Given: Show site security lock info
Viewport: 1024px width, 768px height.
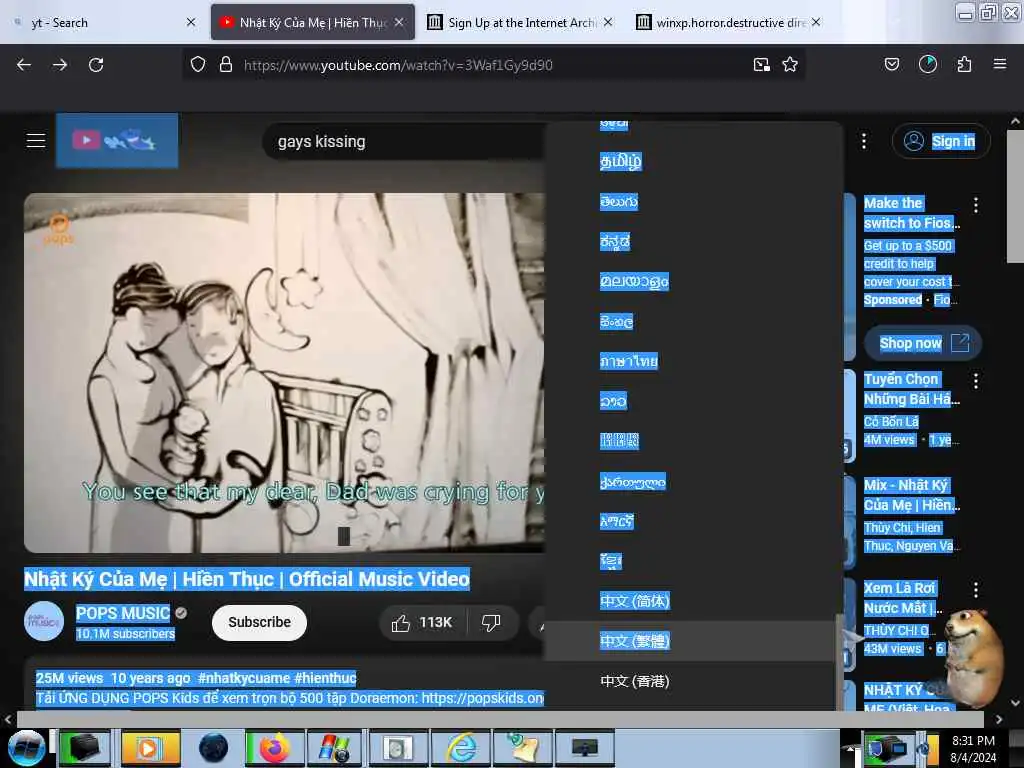Looking at the screenshot, I should coord(226,65).
